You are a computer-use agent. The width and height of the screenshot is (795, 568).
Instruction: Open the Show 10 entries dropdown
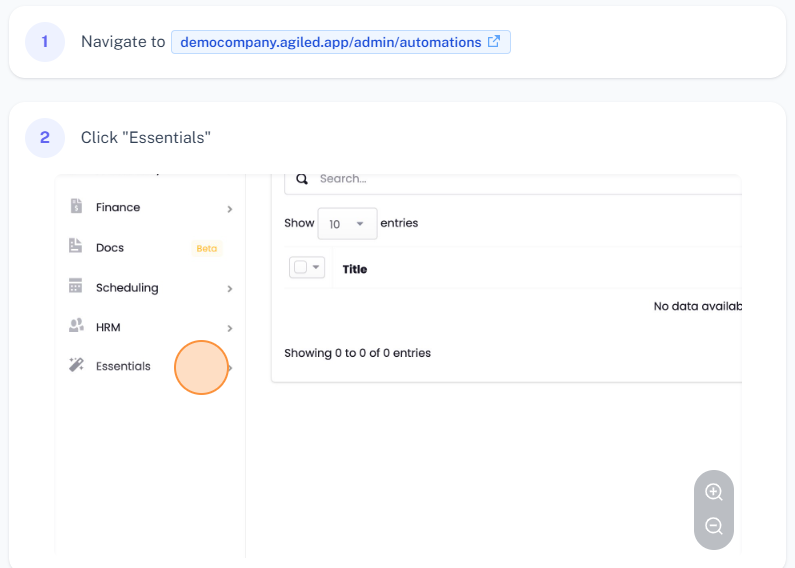coord(347,224)
